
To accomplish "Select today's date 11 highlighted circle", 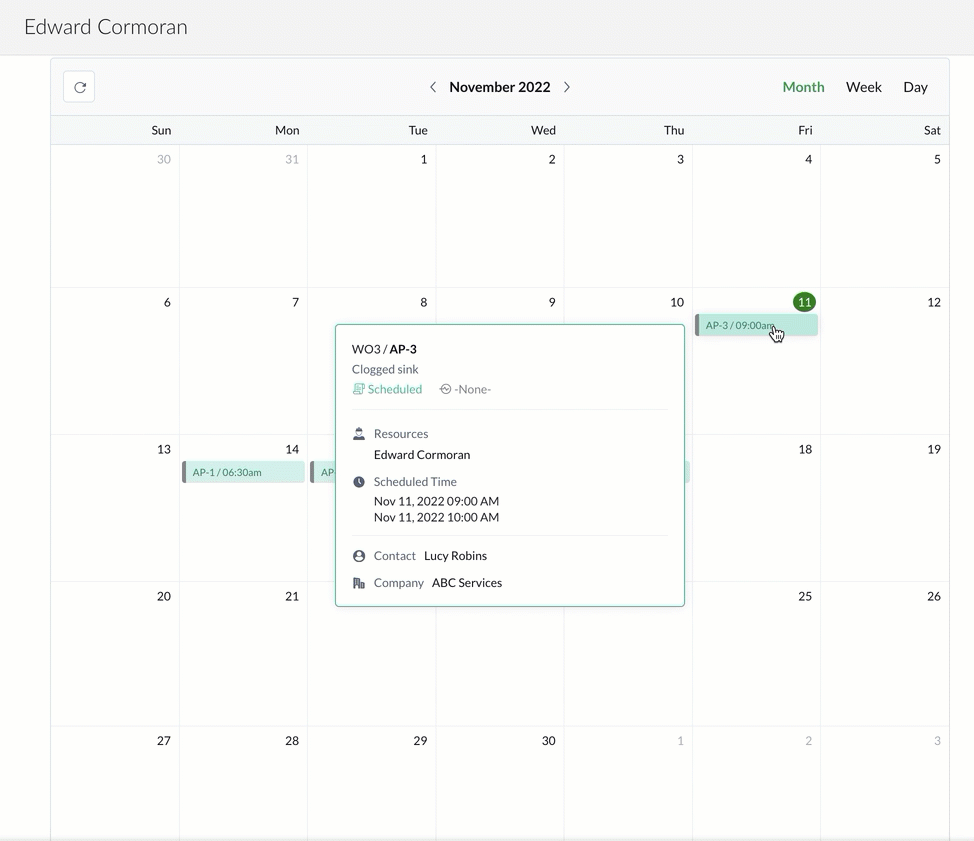I will pyautogui.click(x=804, y=302).
